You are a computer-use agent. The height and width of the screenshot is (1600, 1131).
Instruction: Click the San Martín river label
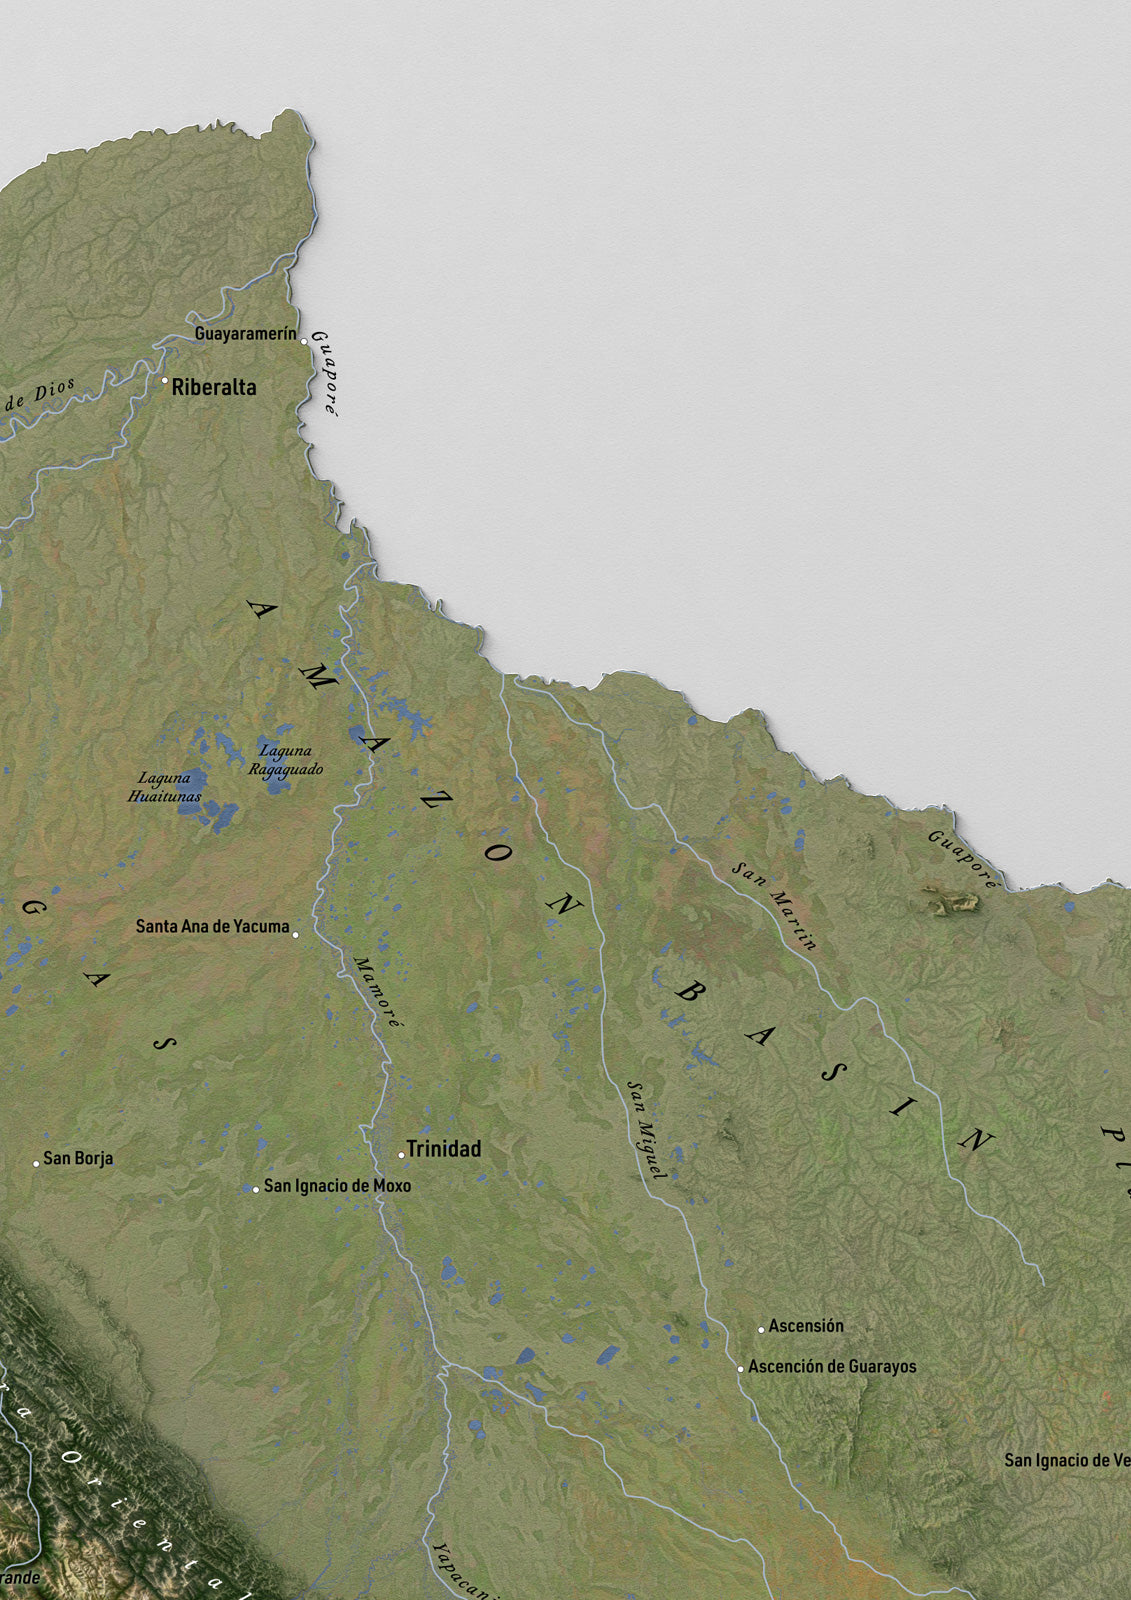click(x=775, y=905)
